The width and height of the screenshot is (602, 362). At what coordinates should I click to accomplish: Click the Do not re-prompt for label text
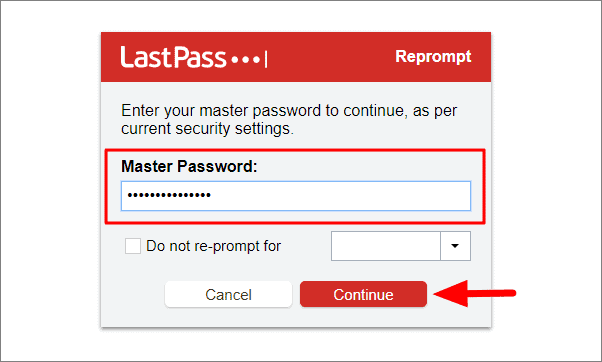pos(213,246)
